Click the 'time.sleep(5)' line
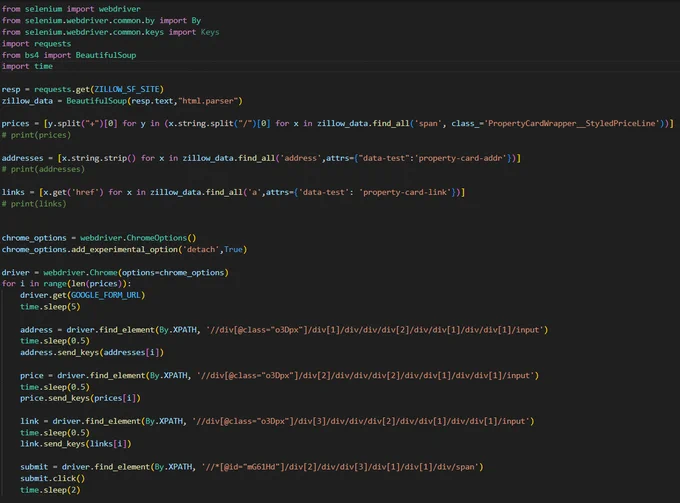Image resolution: width=680 pixels, height=503 pixels. click(x=50, y=307)
